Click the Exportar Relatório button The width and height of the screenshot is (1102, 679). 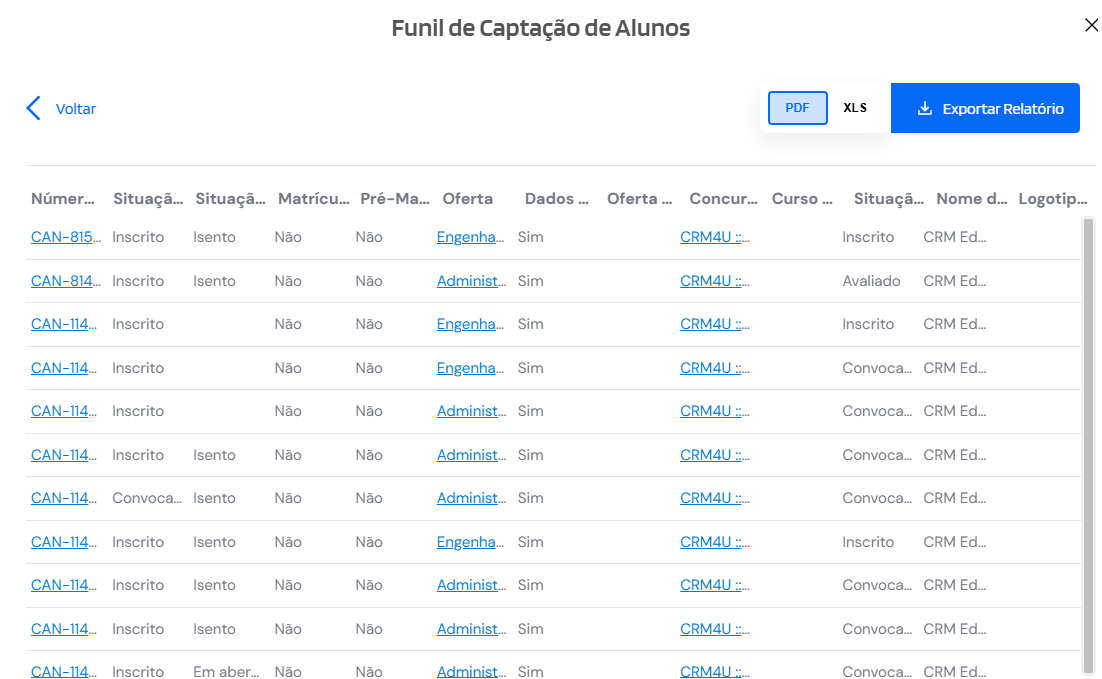(985, 108)
